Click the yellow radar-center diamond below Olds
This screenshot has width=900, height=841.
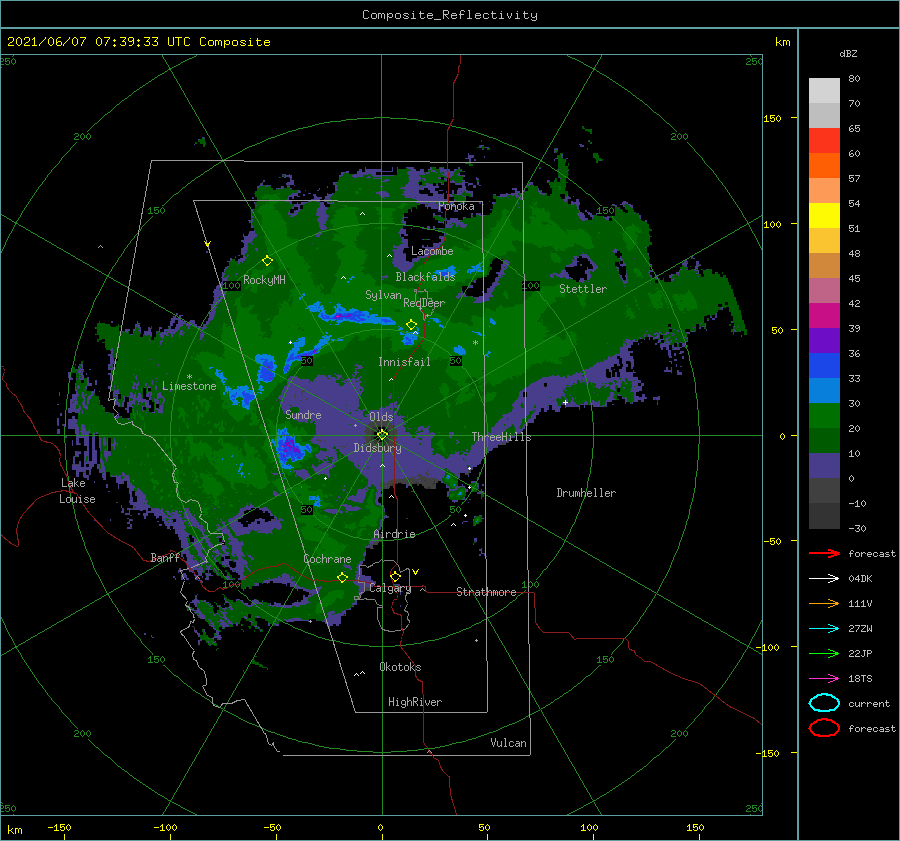click(x=382, y=435)
